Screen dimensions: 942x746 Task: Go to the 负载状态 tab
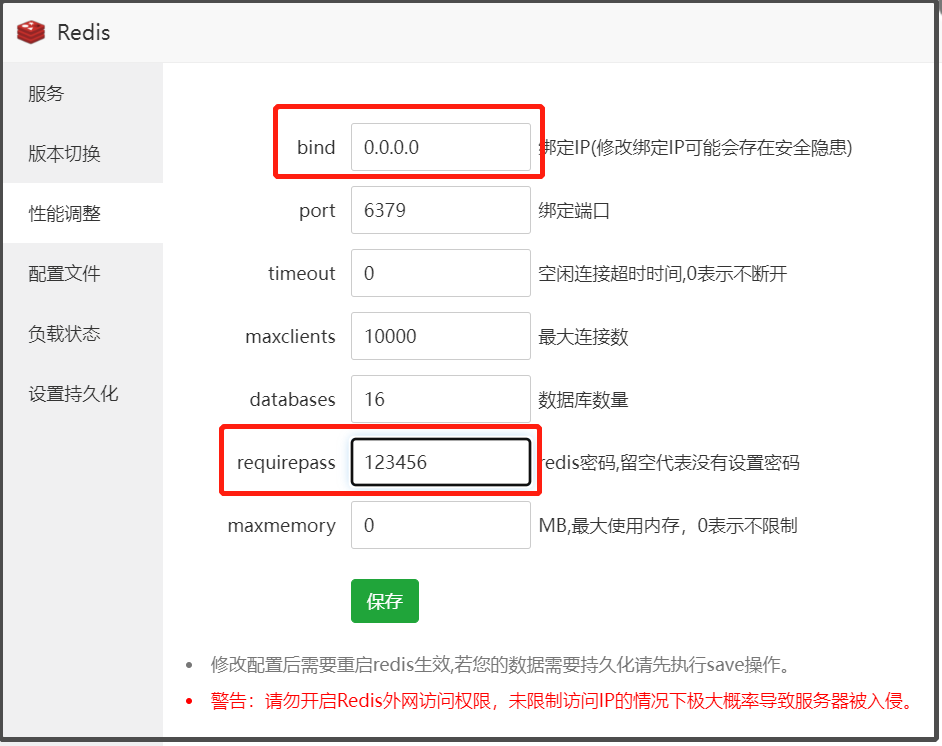point(64,334)
